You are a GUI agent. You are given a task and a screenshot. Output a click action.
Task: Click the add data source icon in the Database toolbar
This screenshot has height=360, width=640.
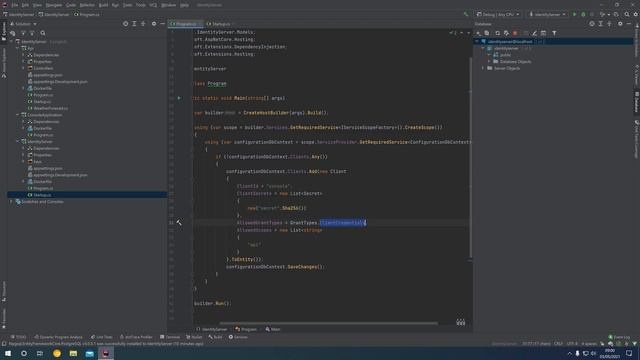pyautogui.click(x=478, y=33)
